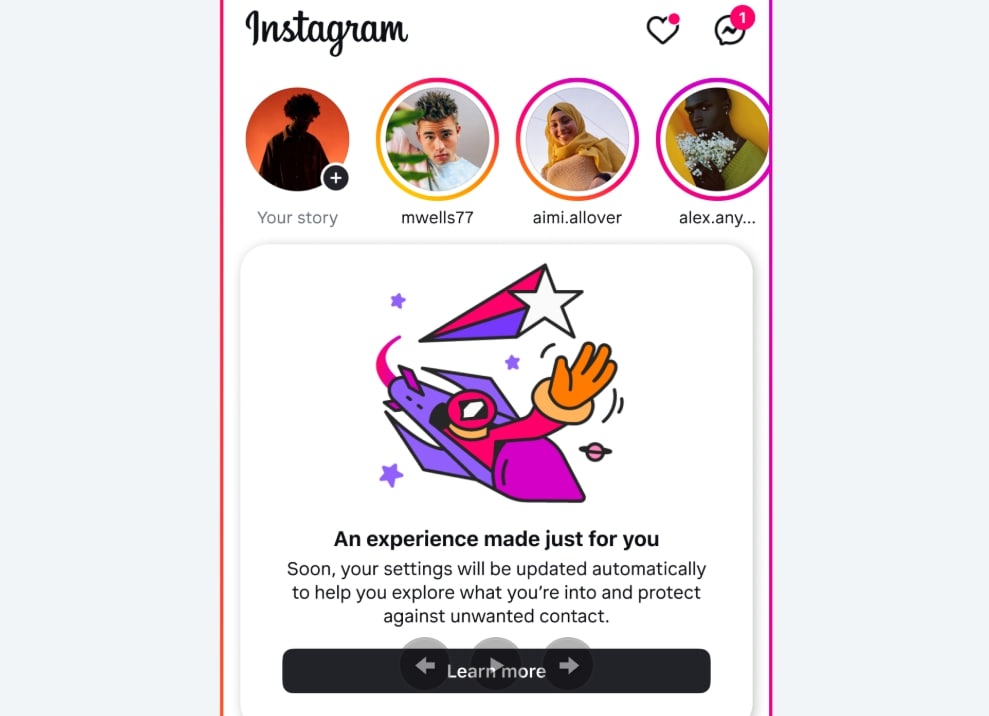Click the Learn more button
Screen dimensions: 989x716
point(496,671)
